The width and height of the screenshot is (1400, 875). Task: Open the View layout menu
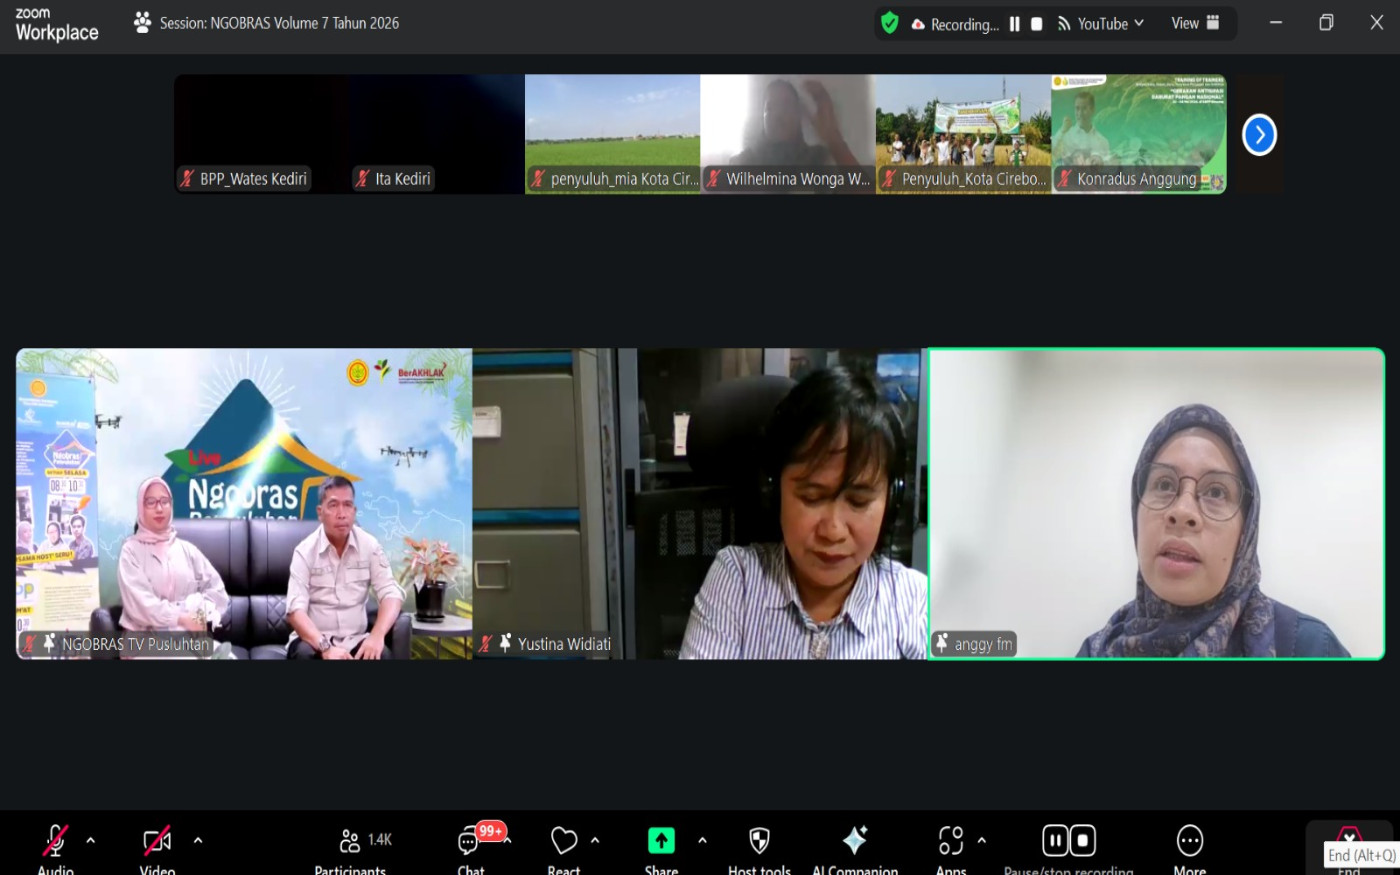[x=1195, y=23]
